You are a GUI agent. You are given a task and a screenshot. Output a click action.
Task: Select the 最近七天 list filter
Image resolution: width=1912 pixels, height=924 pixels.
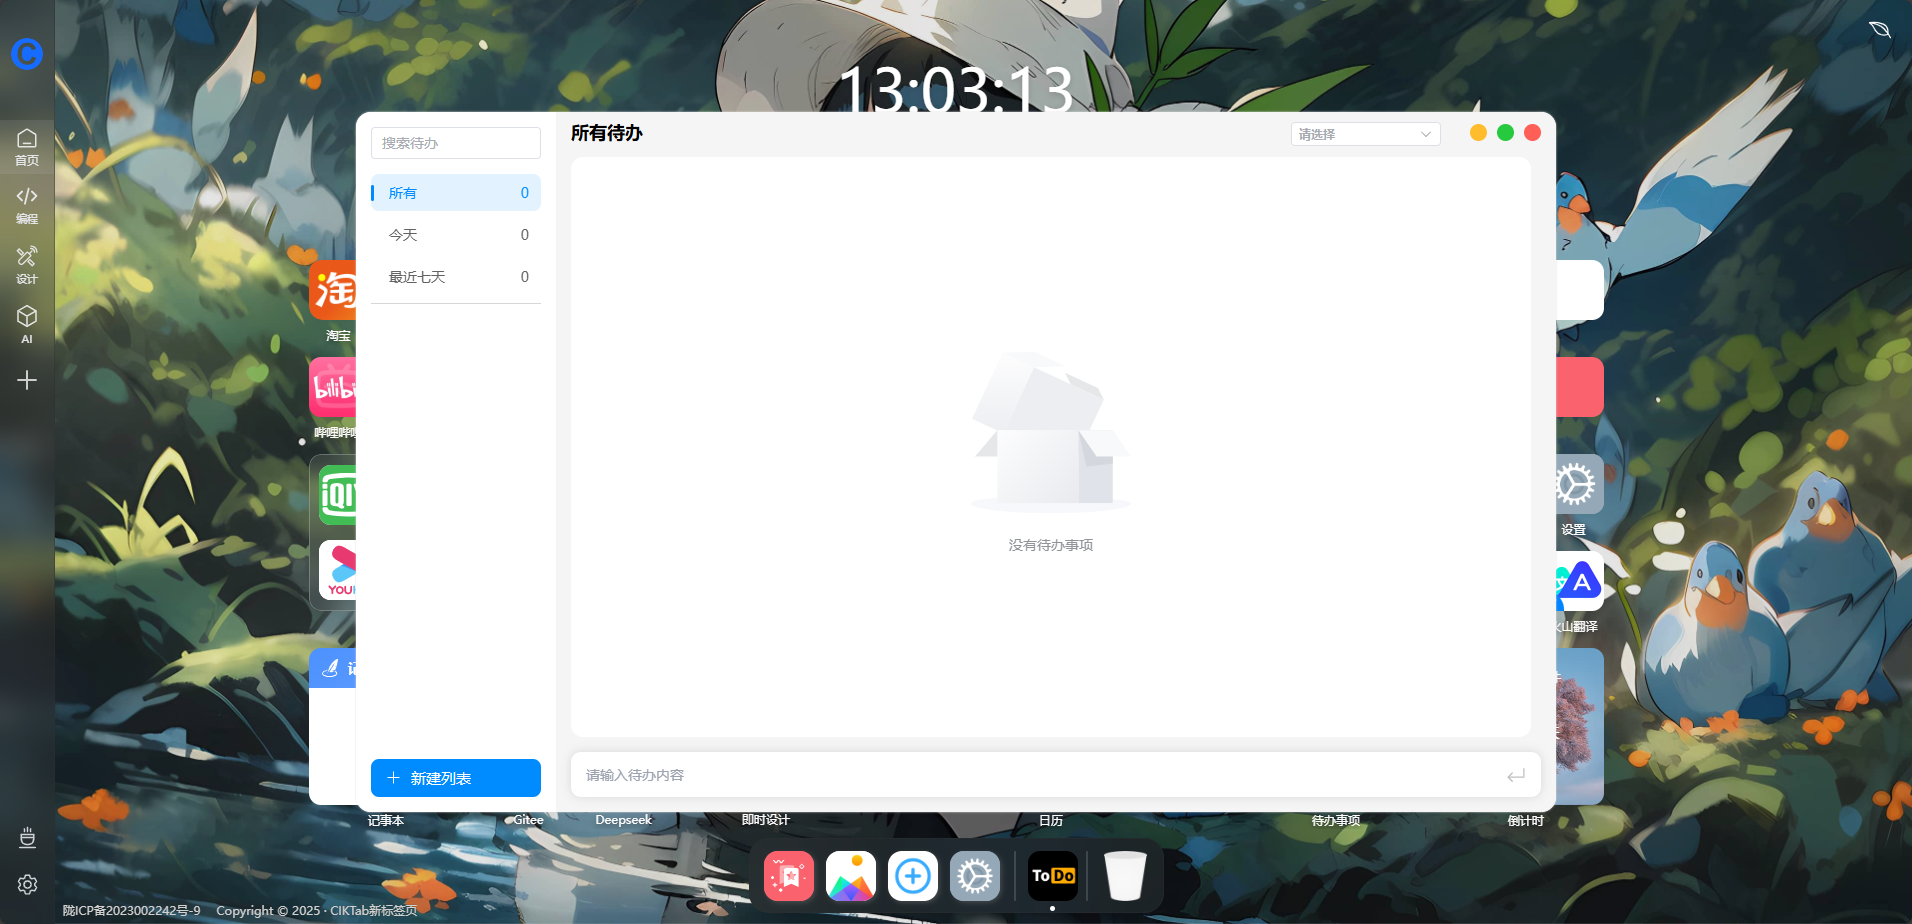tap(456, 277)
